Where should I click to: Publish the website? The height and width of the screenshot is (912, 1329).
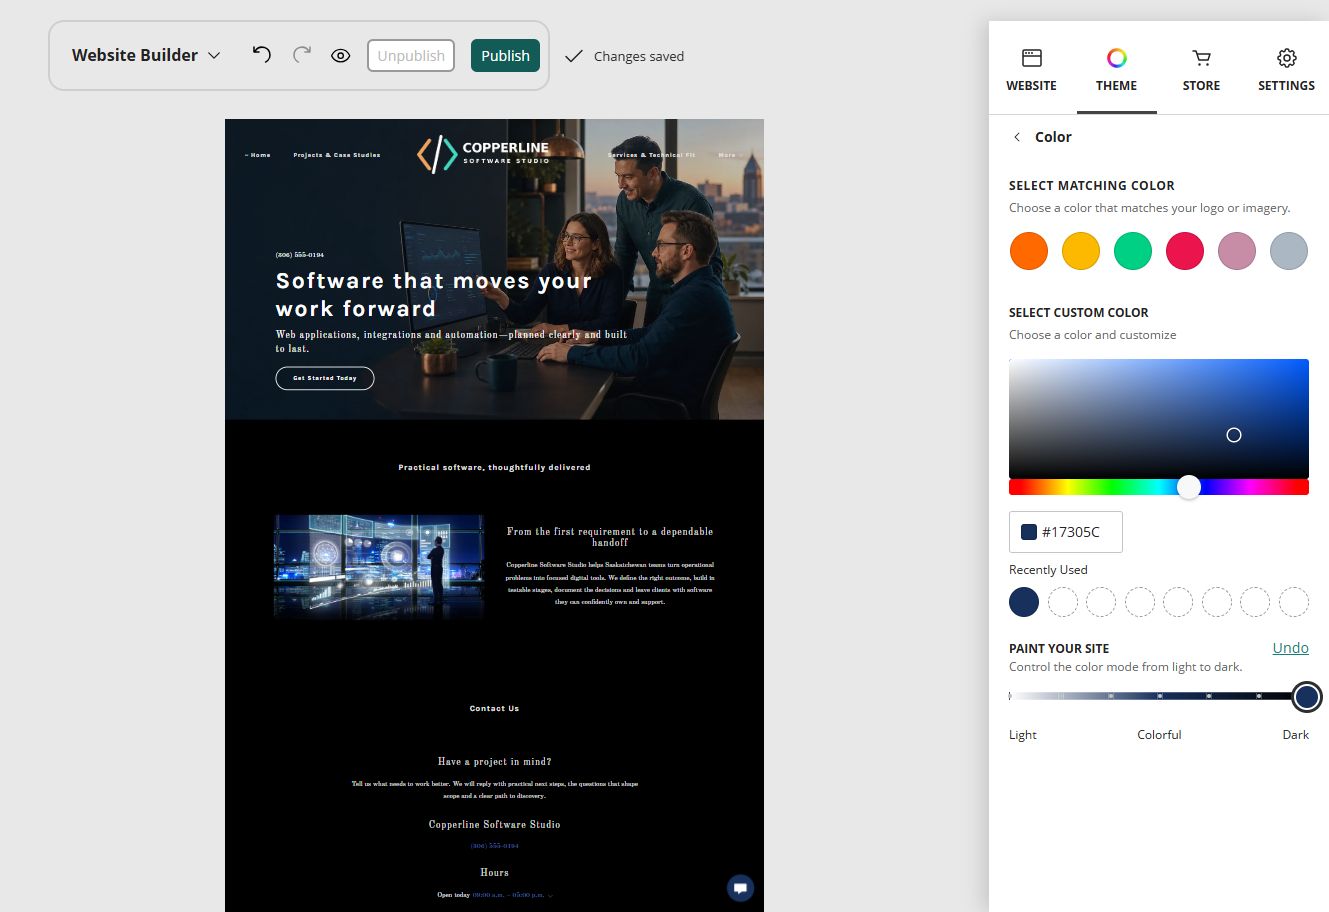pos(505,56)
